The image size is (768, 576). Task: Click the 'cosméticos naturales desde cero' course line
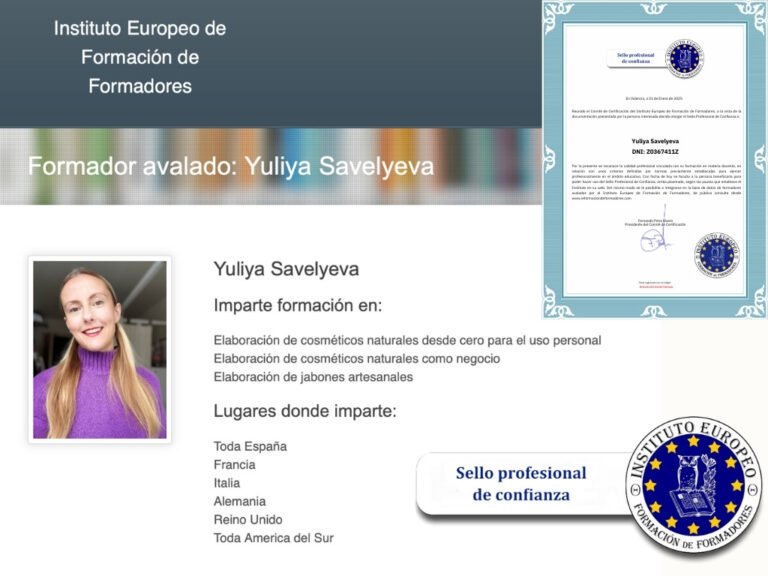pos(407,340)
